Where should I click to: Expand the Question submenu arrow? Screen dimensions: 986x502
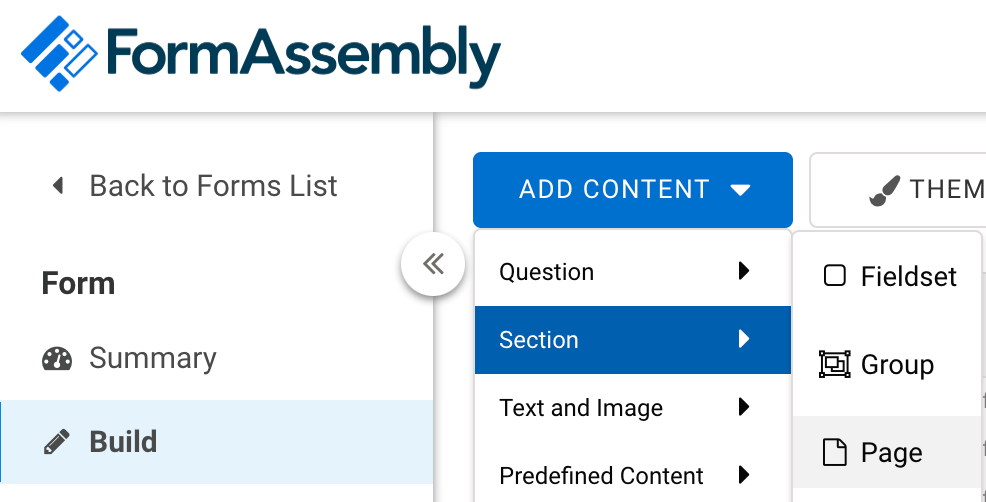(x=744, y=271)
